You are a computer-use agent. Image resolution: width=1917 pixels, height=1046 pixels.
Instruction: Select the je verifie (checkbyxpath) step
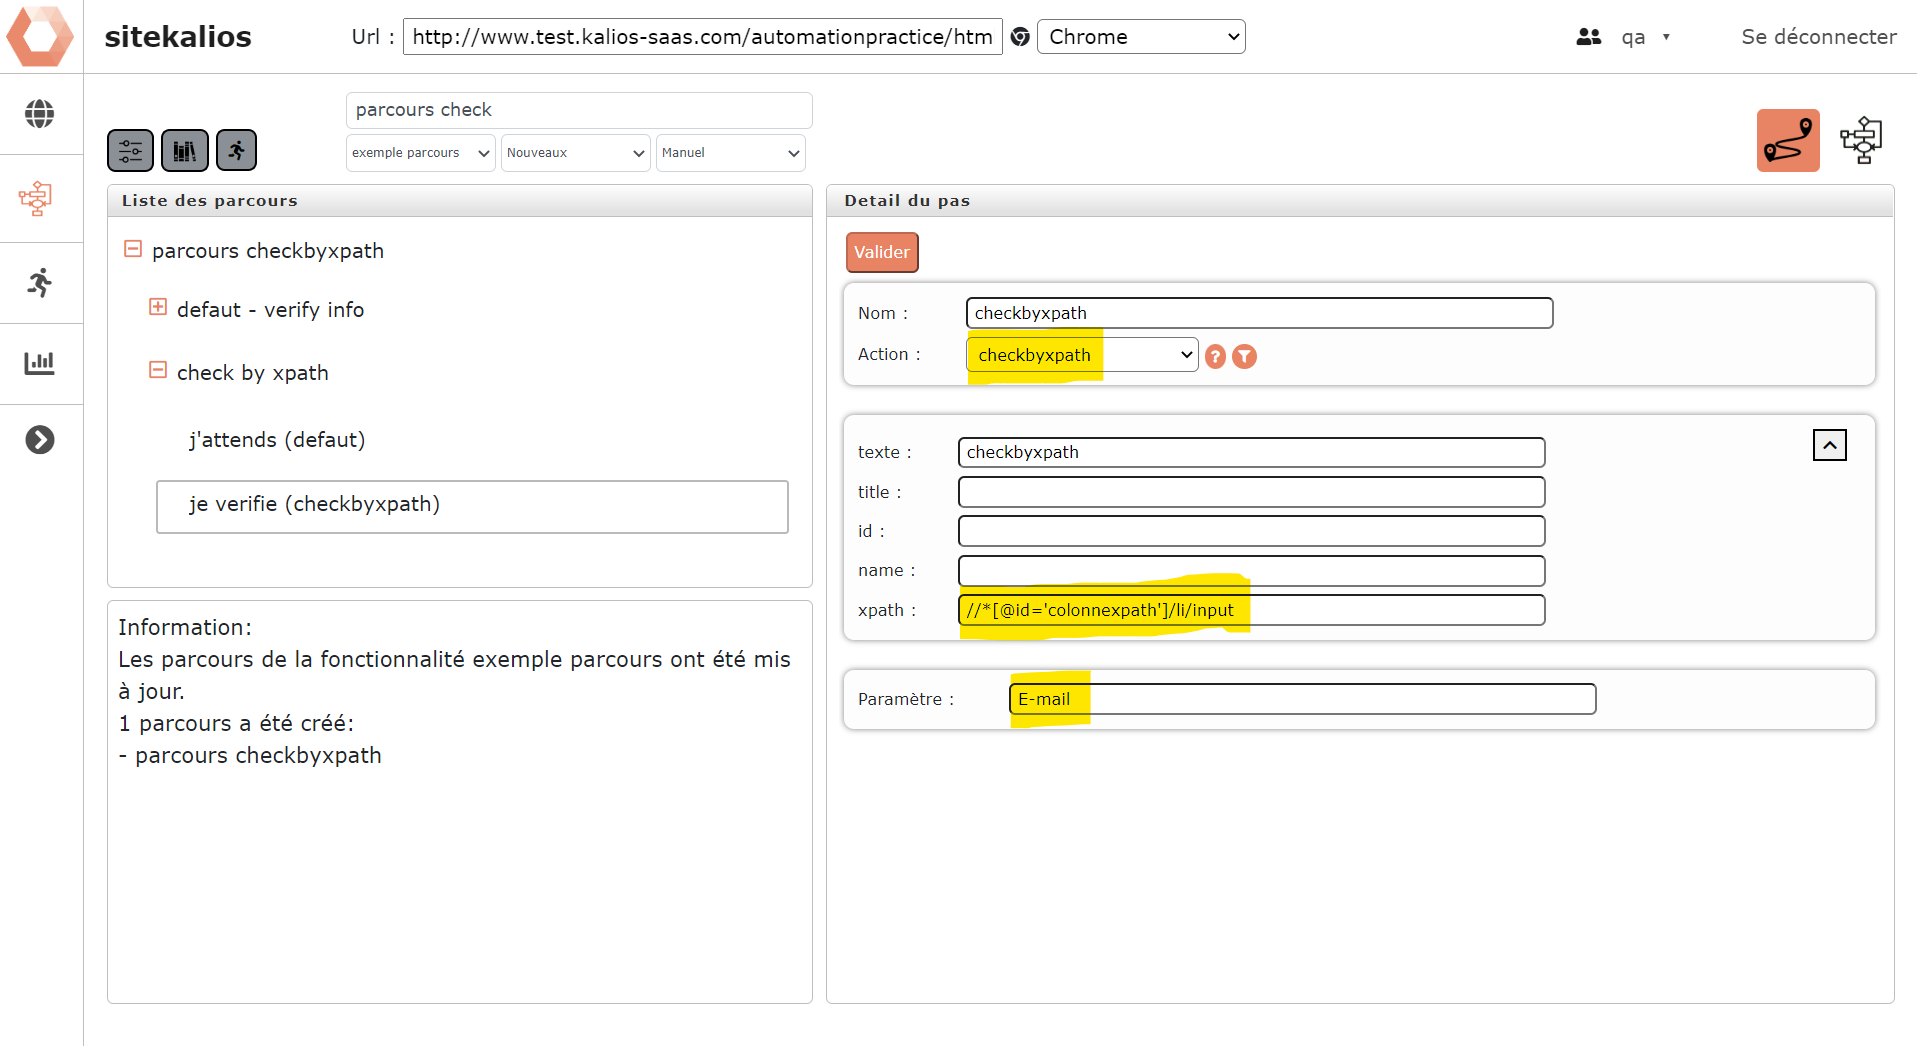click(x=472, y=506)
